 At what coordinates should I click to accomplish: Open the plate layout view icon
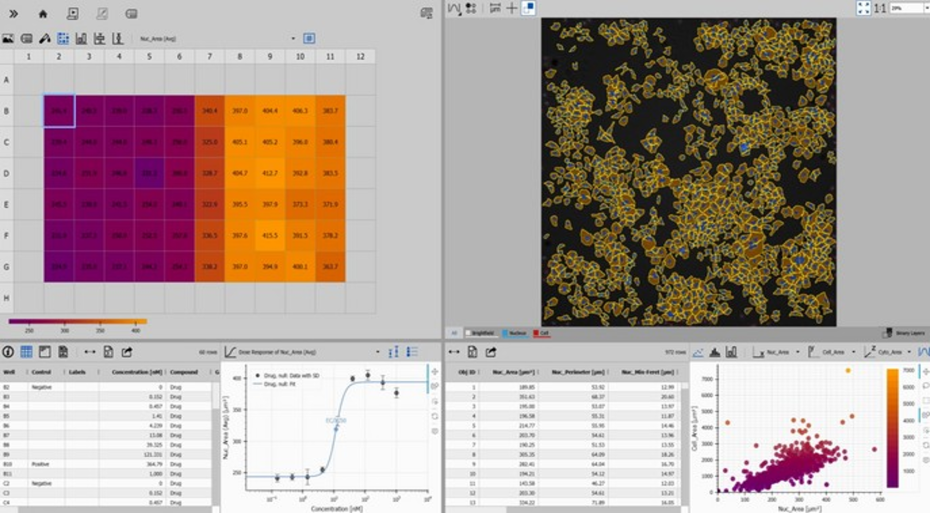click(44, 352)
